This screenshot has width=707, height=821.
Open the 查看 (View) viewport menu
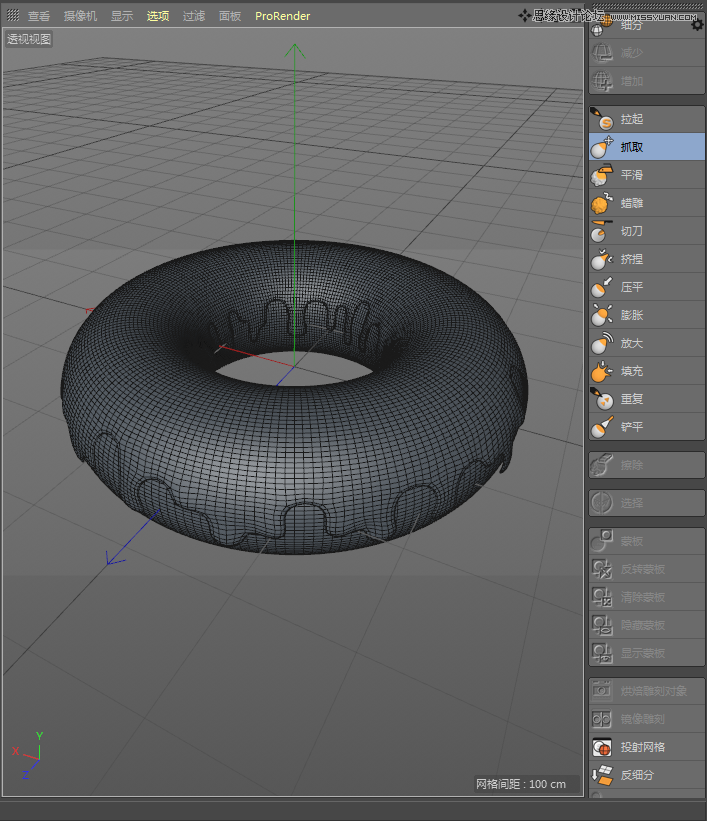click(x=39, y=16)
